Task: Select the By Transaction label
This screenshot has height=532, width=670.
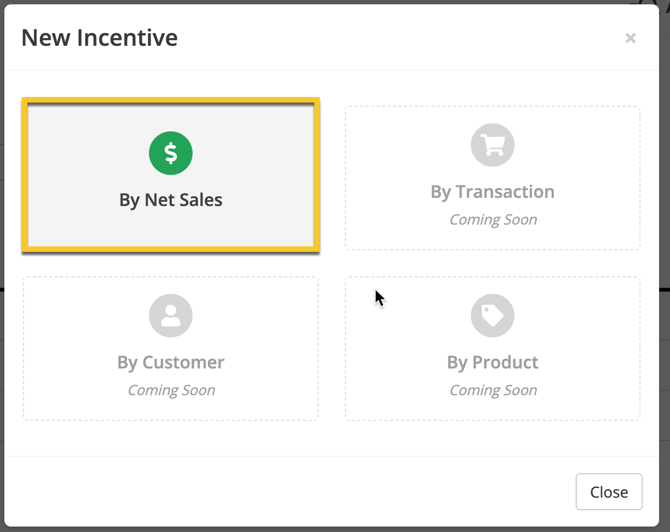Action: (x=492, y=192)
